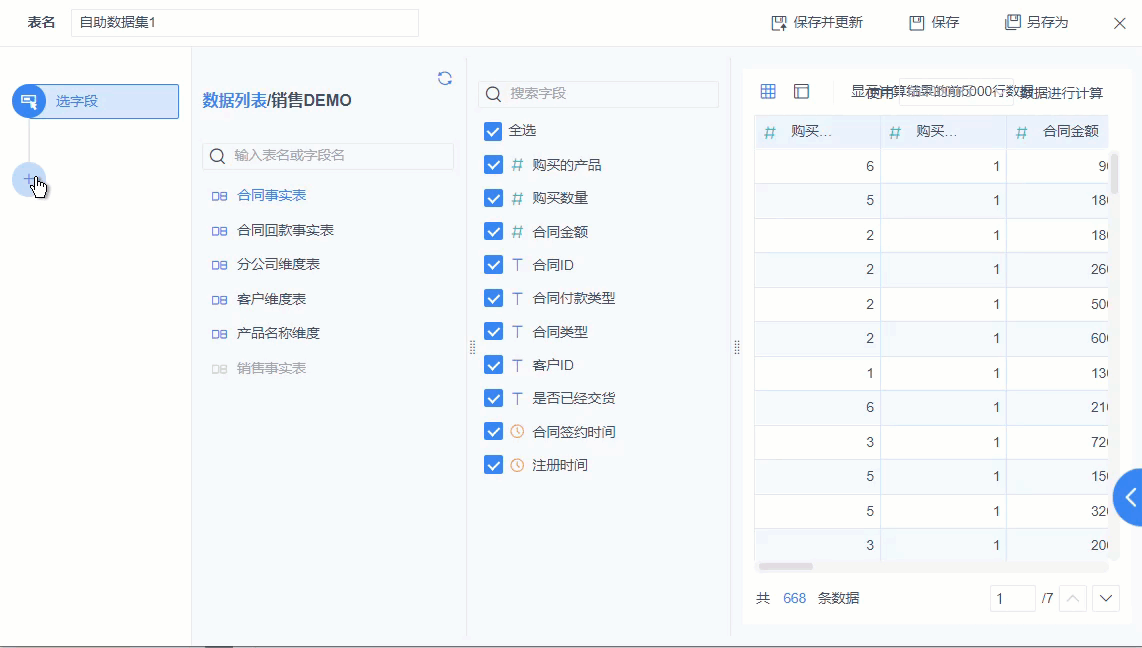Go to next preview page arrow
The image size is (1142, 648).
coord(1106,598)
